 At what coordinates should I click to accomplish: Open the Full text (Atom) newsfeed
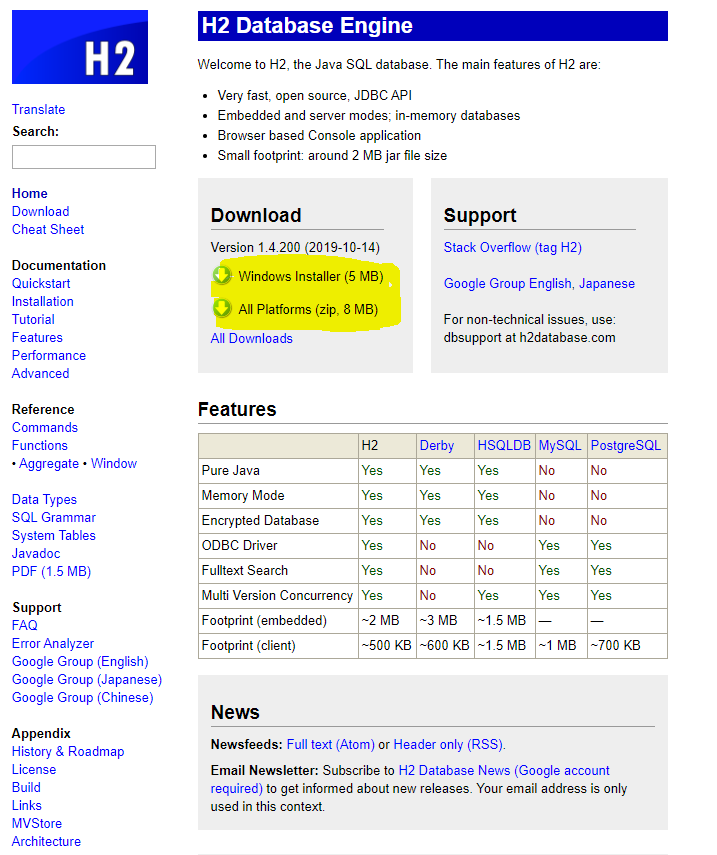pos(330,744)
